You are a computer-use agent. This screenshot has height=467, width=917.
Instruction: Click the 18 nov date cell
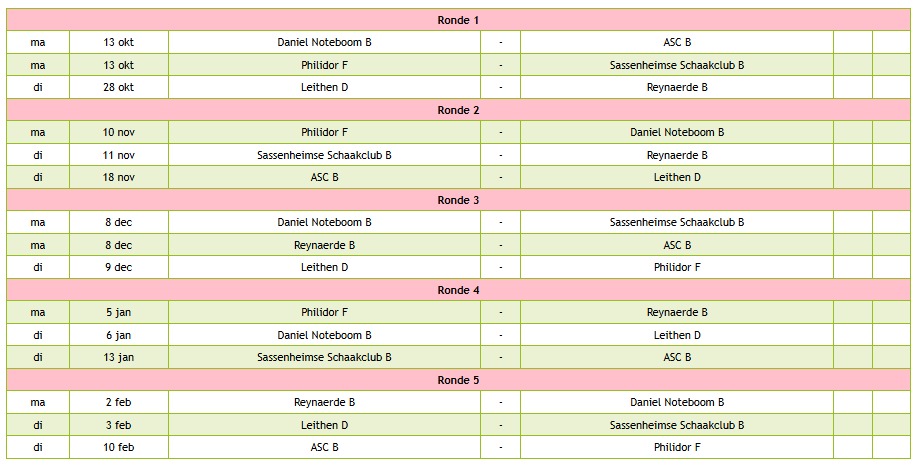point(118,177)
